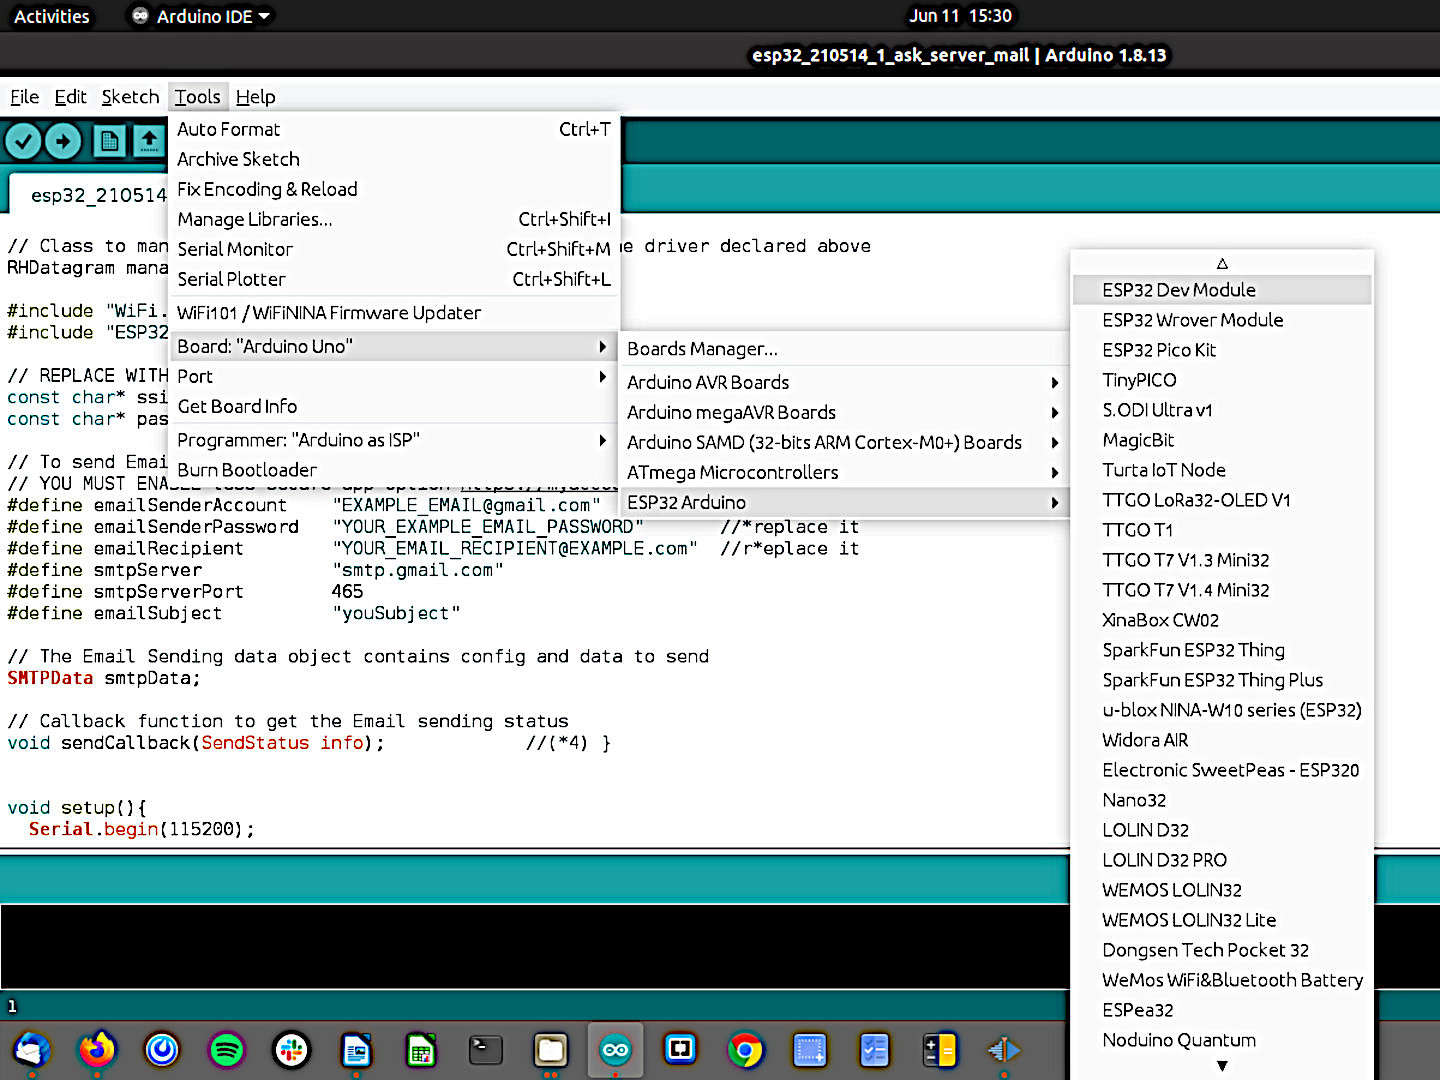Open the checklist to-do app in dock
Viewport: 1440px width, 1080px height.
click(x=874, y=1050)
